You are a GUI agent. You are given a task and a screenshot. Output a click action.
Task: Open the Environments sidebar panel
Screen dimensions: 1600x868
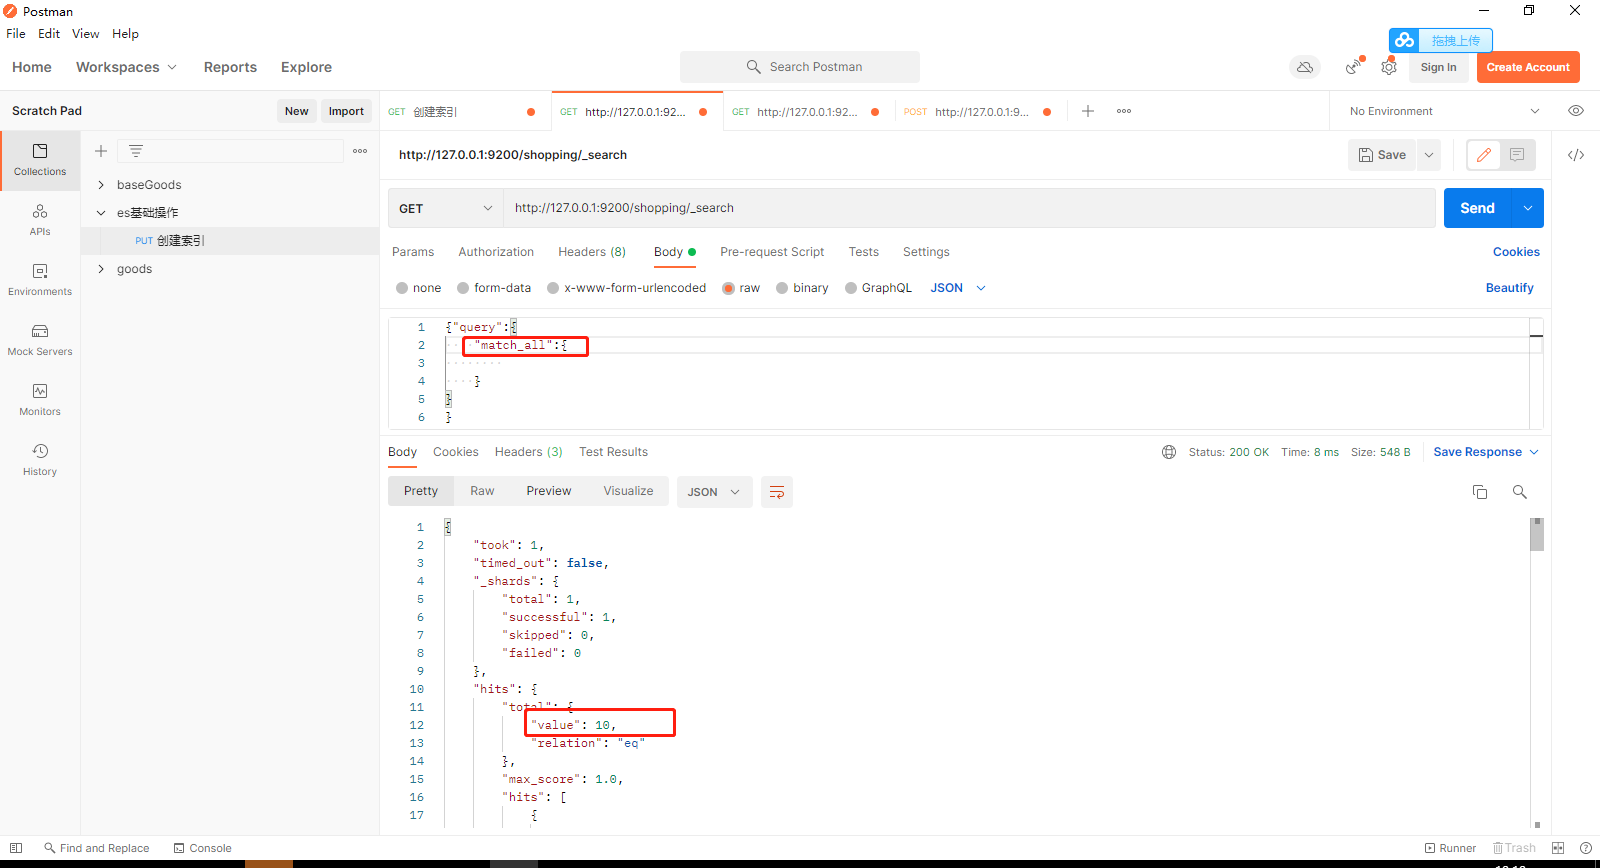click(40, 280)
